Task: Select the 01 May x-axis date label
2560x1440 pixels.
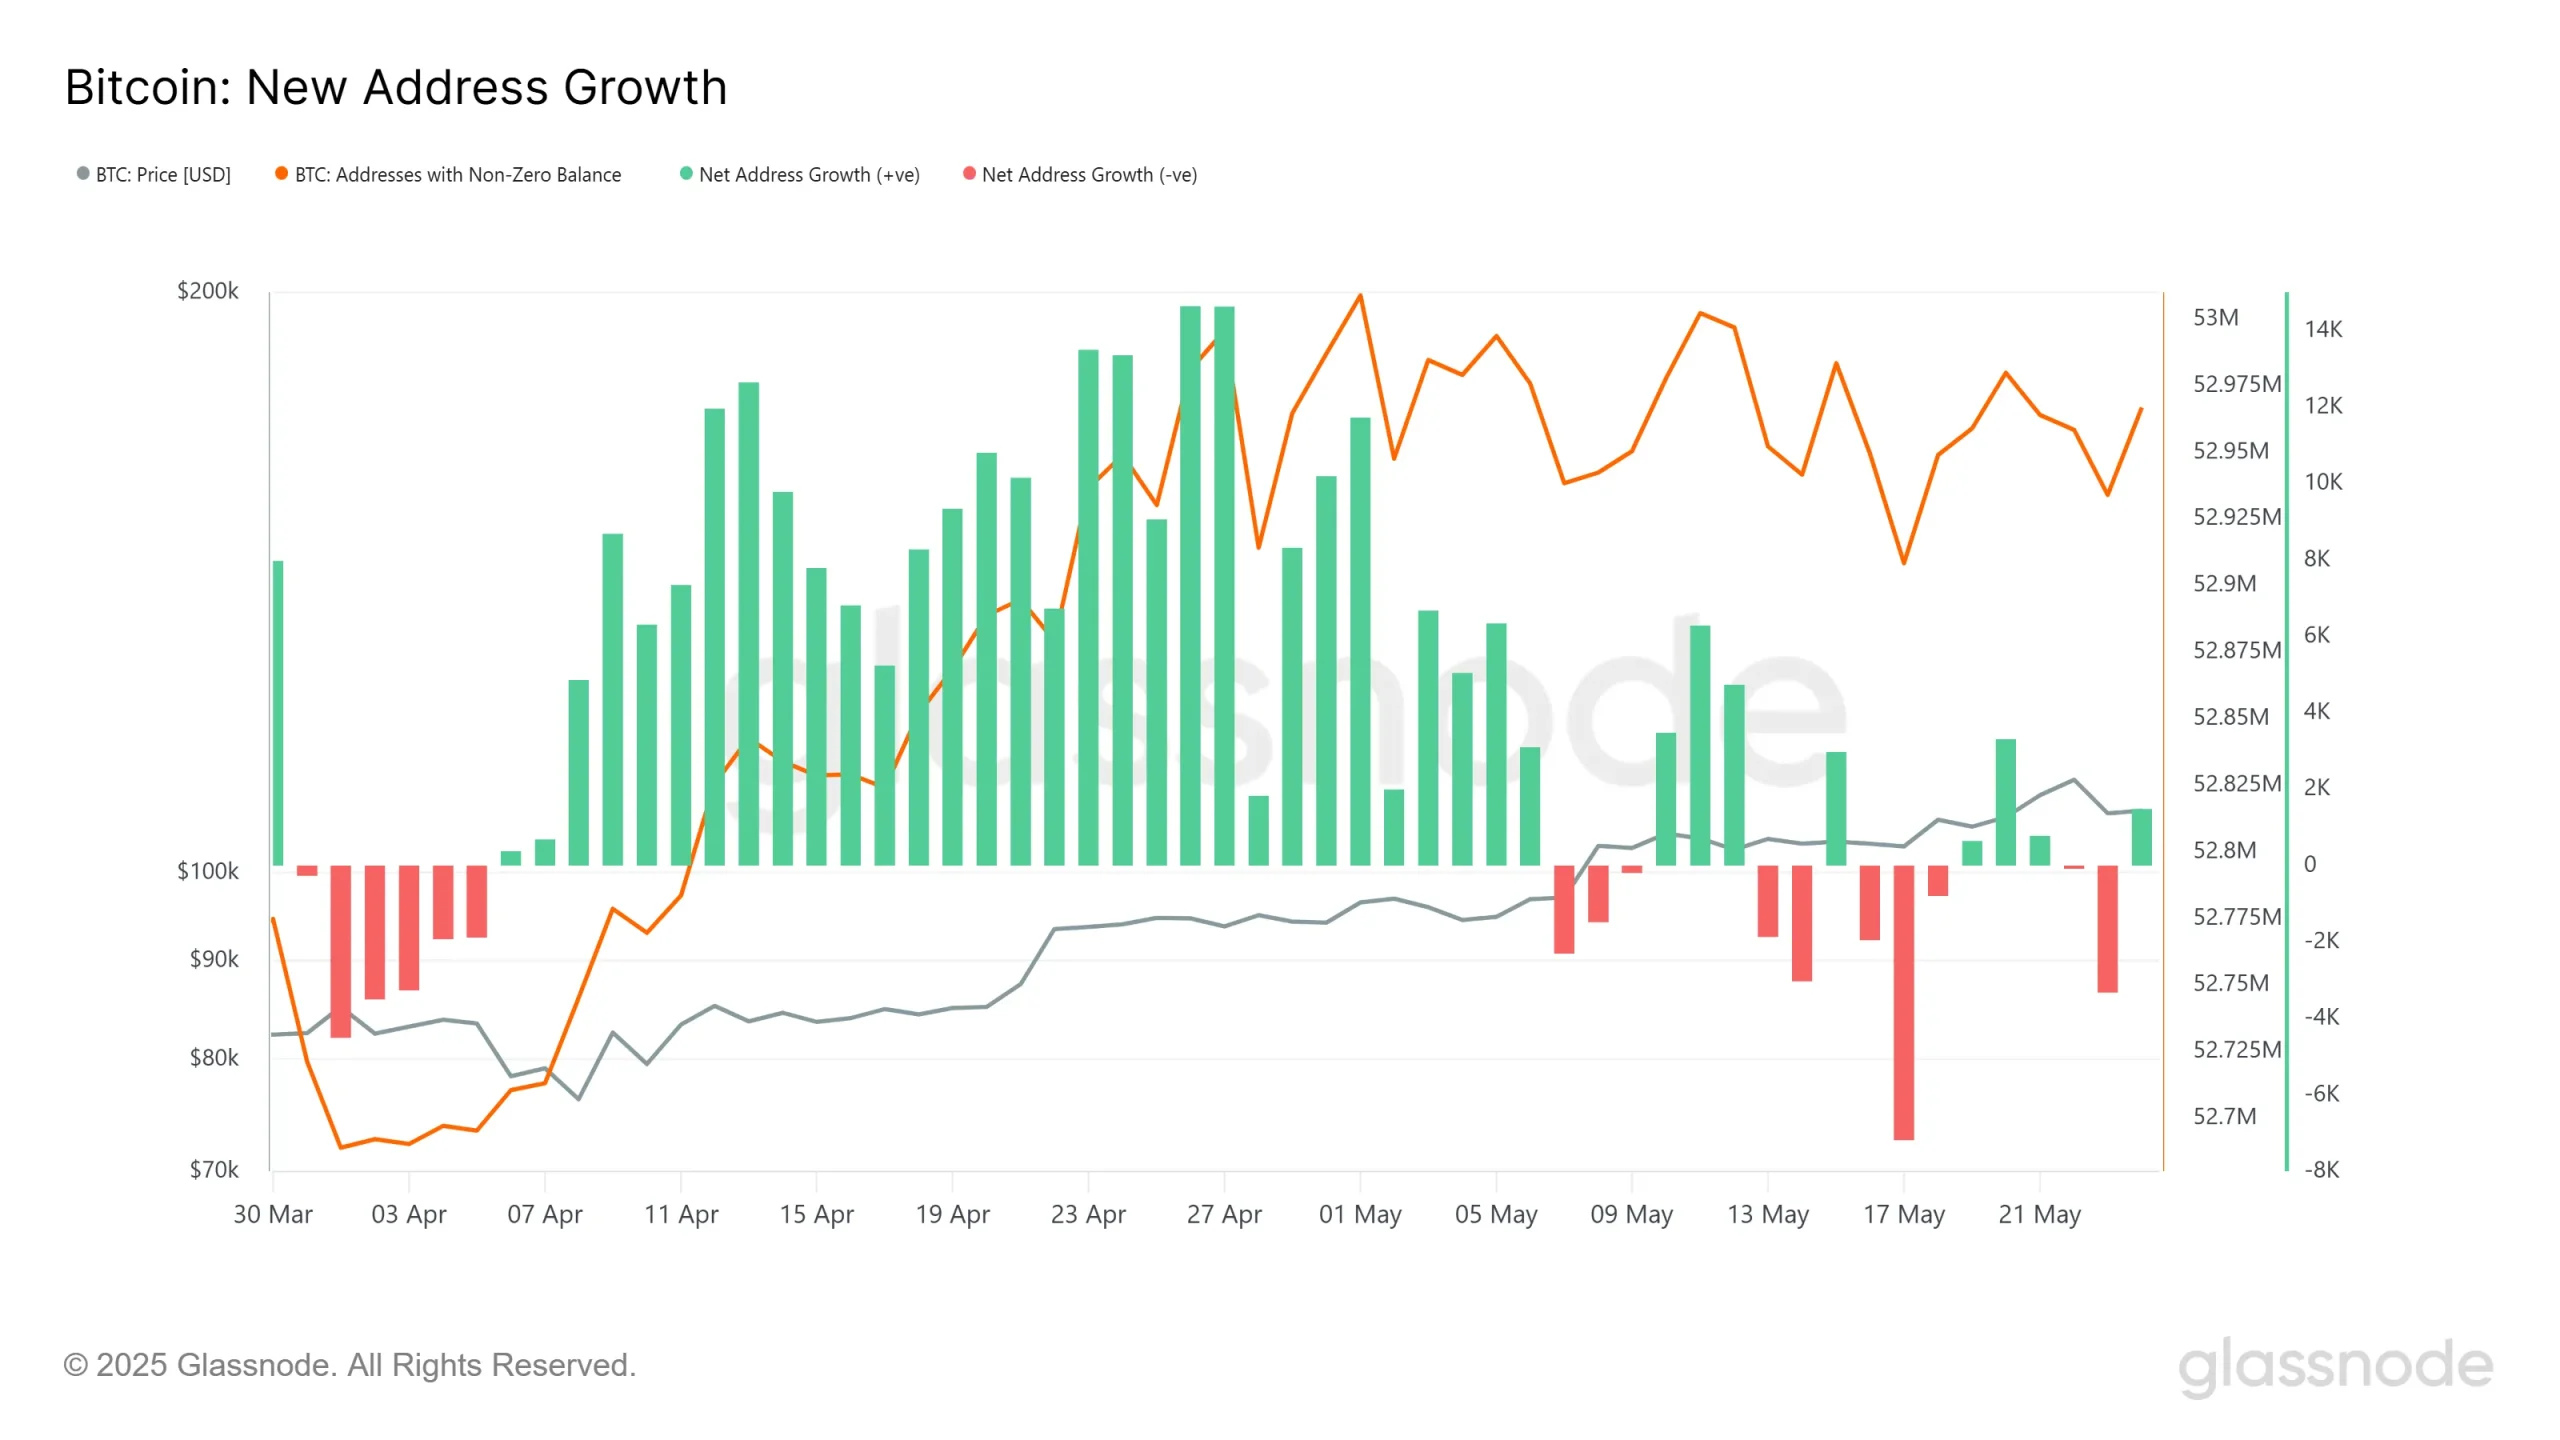Action: (1360, 1214)
